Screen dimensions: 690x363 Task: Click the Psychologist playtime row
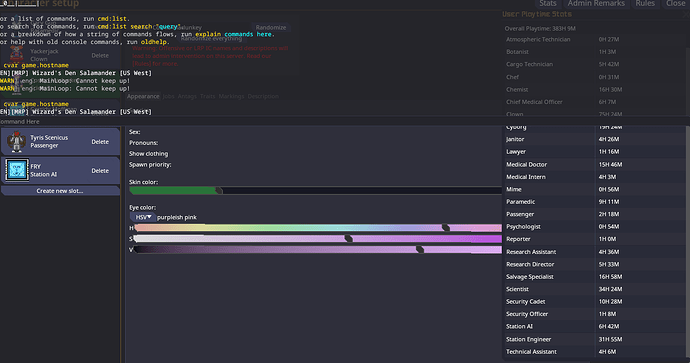point(594,227)
